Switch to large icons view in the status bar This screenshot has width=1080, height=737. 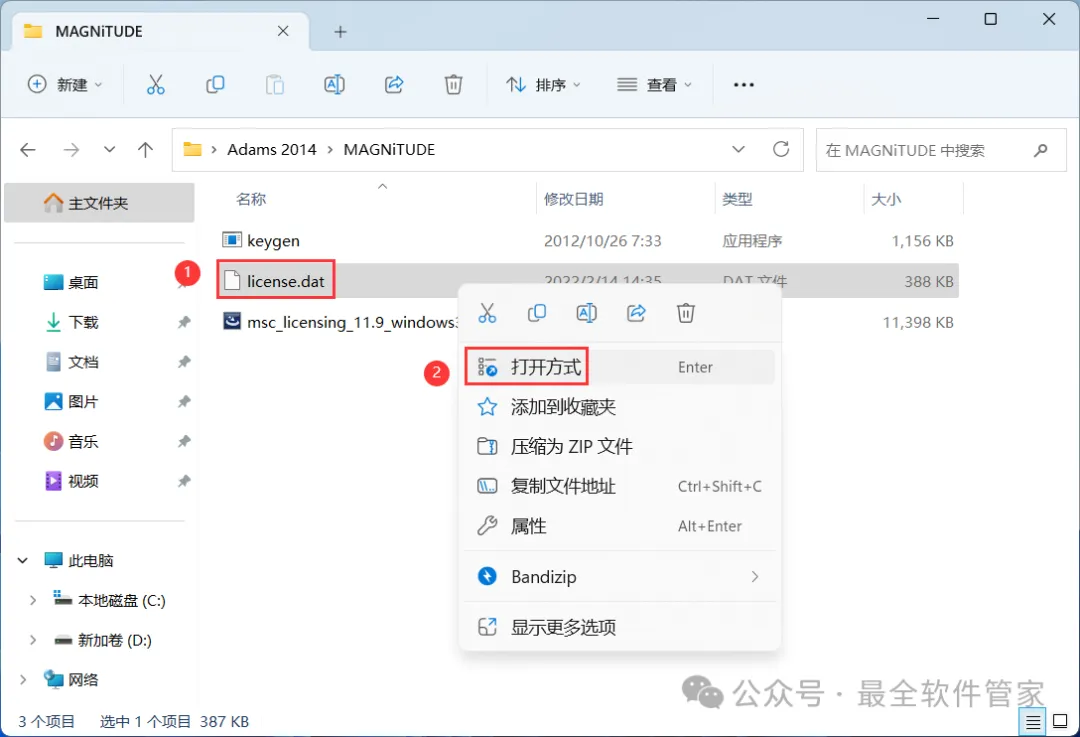pos(1061,722)
